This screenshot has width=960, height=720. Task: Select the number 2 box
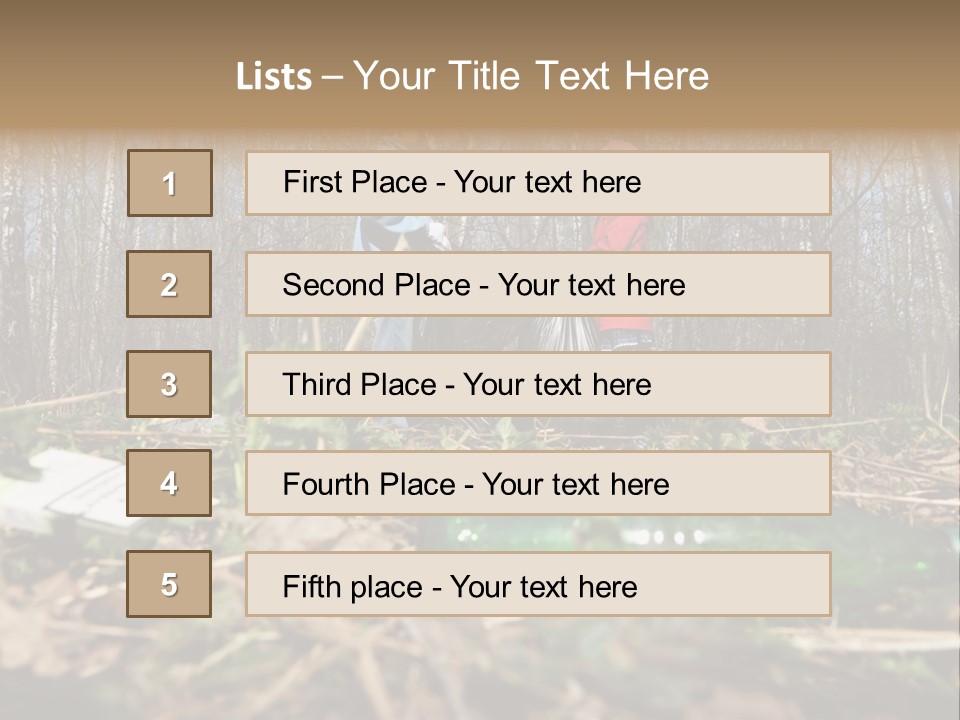click(169, 284)
